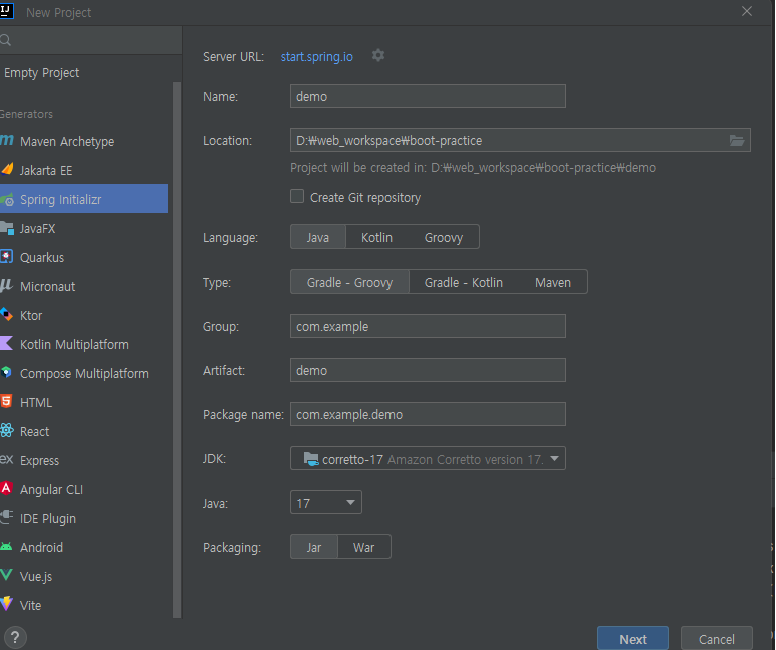Image resolution: width=776 pixels, height=650 pixels.
Task: Click the Package name field
Action: (428, 414)
